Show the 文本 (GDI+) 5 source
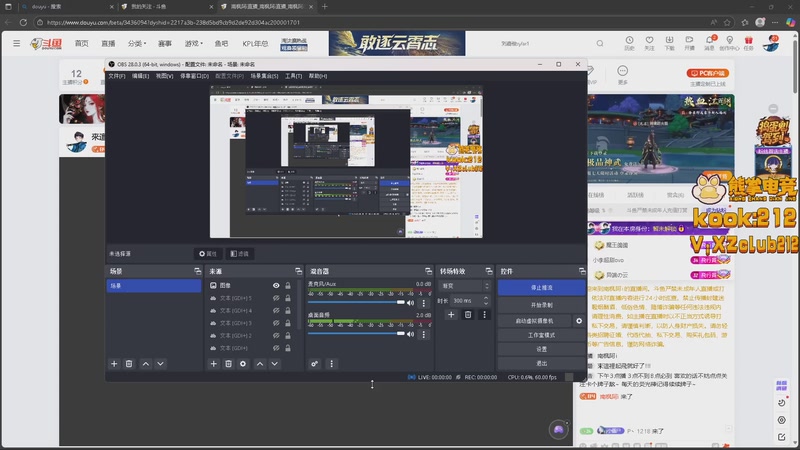 click(276, 298)
